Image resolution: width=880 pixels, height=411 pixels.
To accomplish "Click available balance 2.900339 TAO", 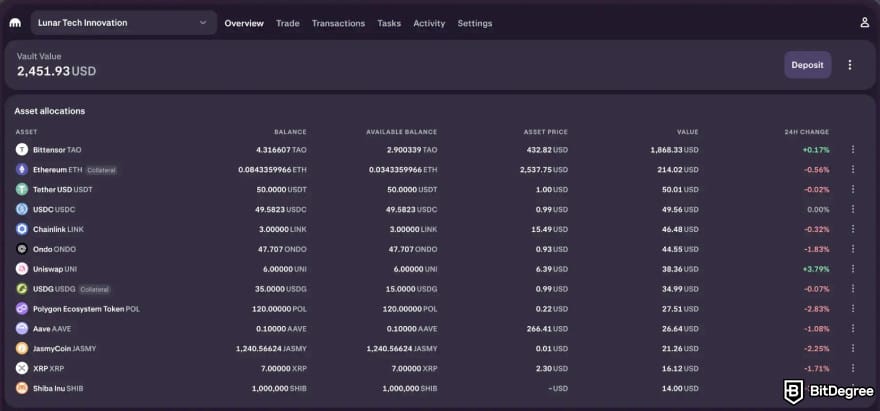I will 412,150.
